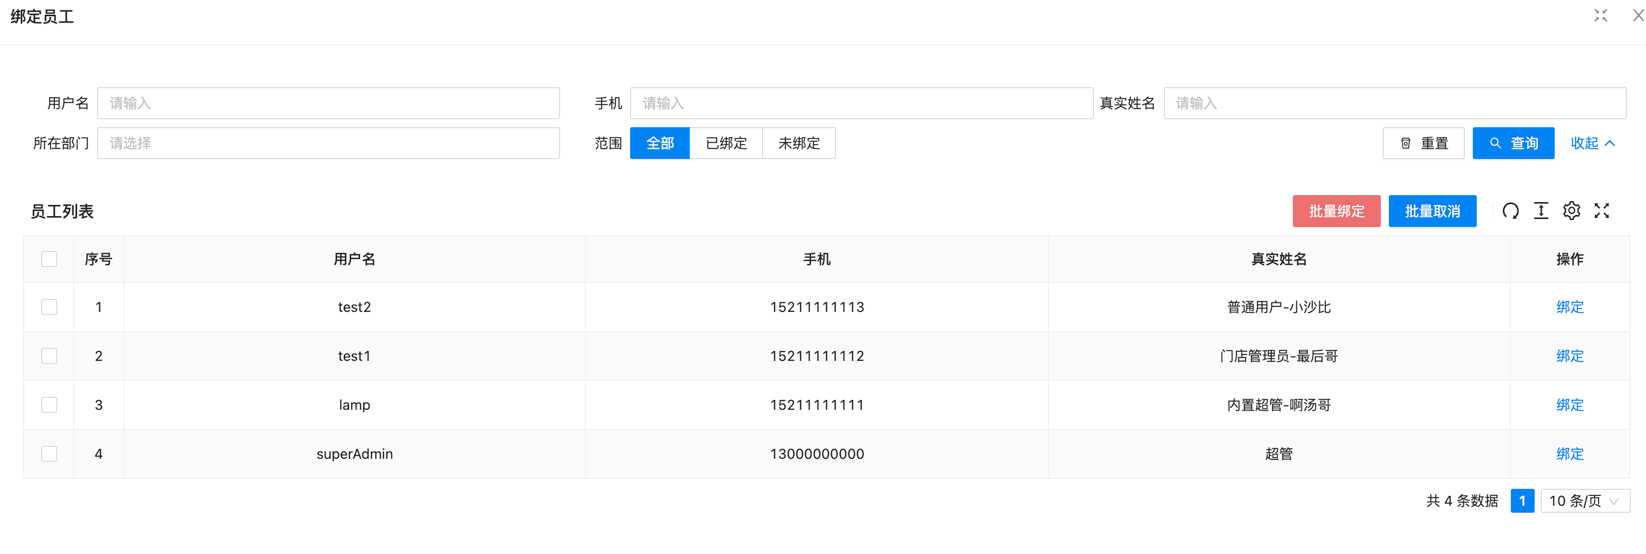Screen dimensions: 1646x554
Task: Select the checkbox for superAdmin row
Action: tap(49, 454)
